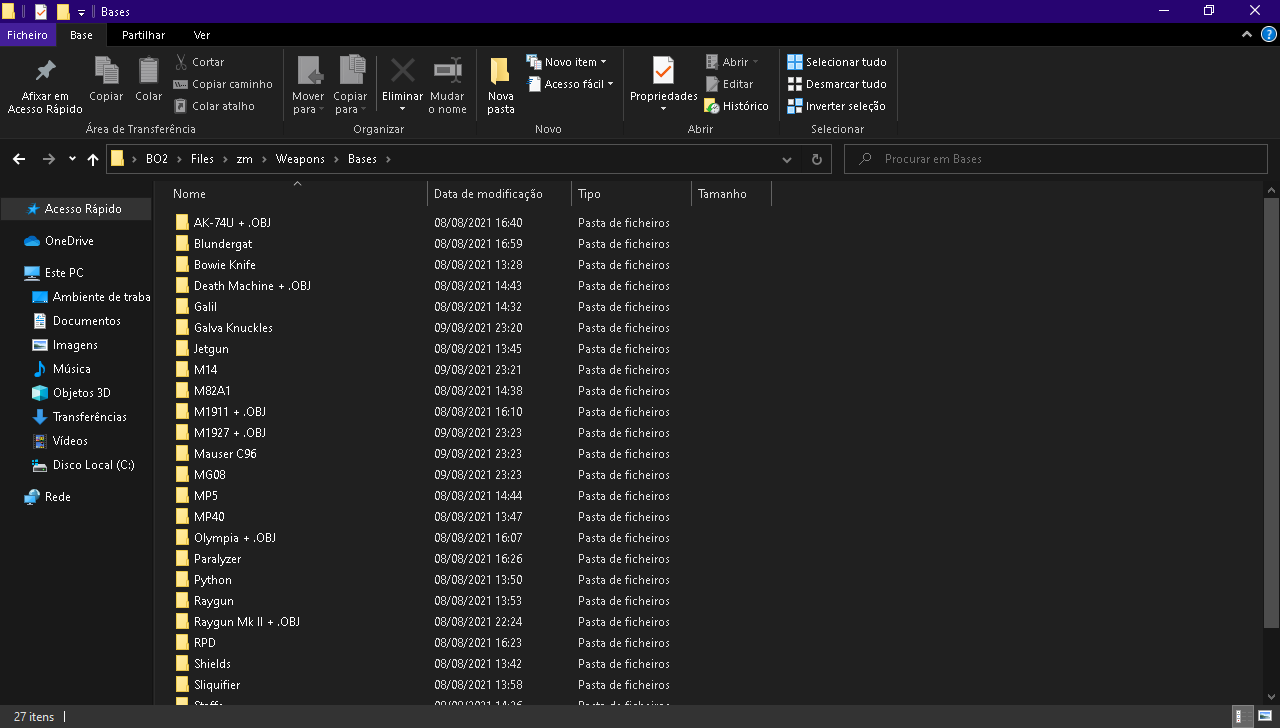Click the Colar paste icon
Viewport: 1280px width, 728px height.
149,71
